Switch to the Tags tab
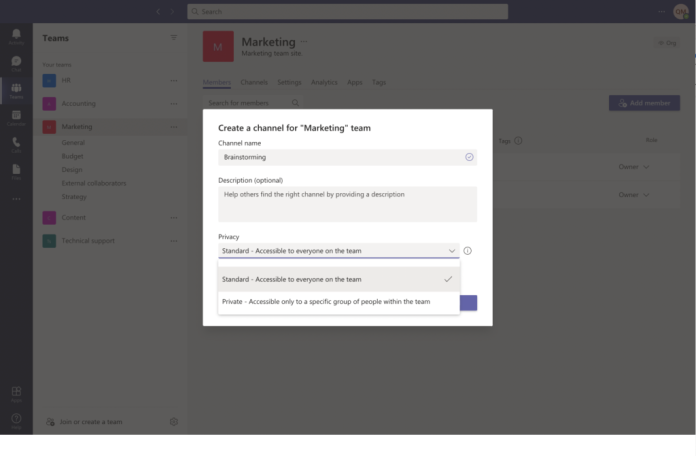The width and height of the screenshot is (696, 456). (x=379, y=82)
